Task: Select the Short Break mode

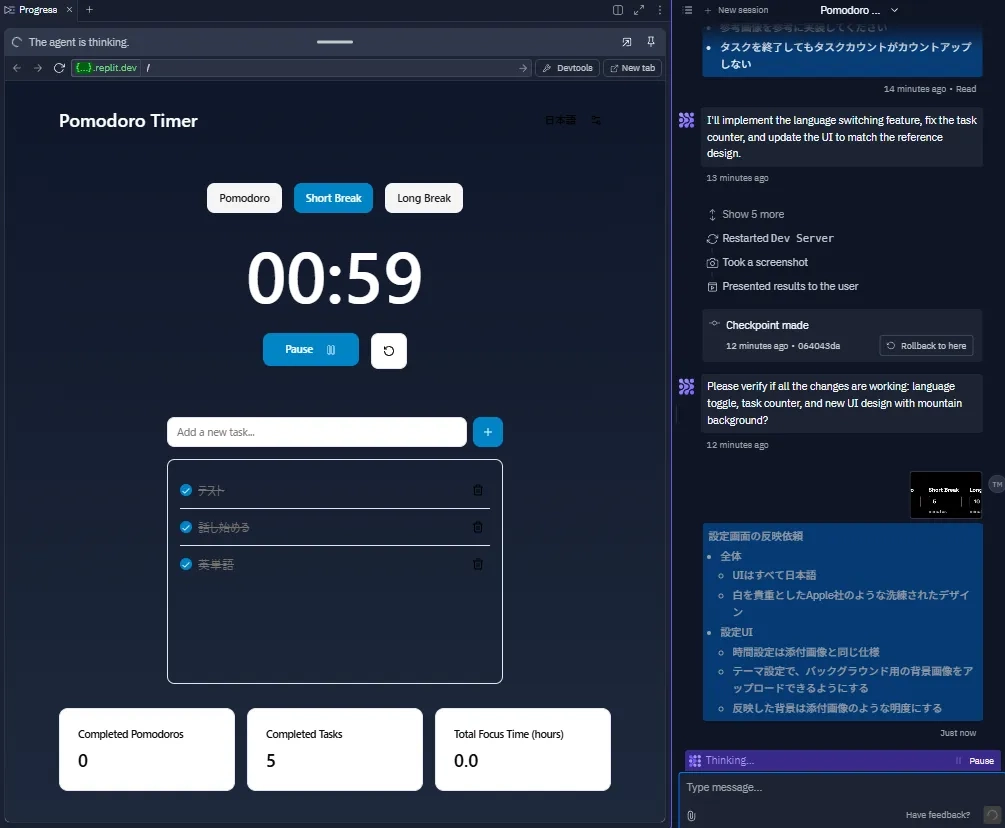Action: click(333, 198)
